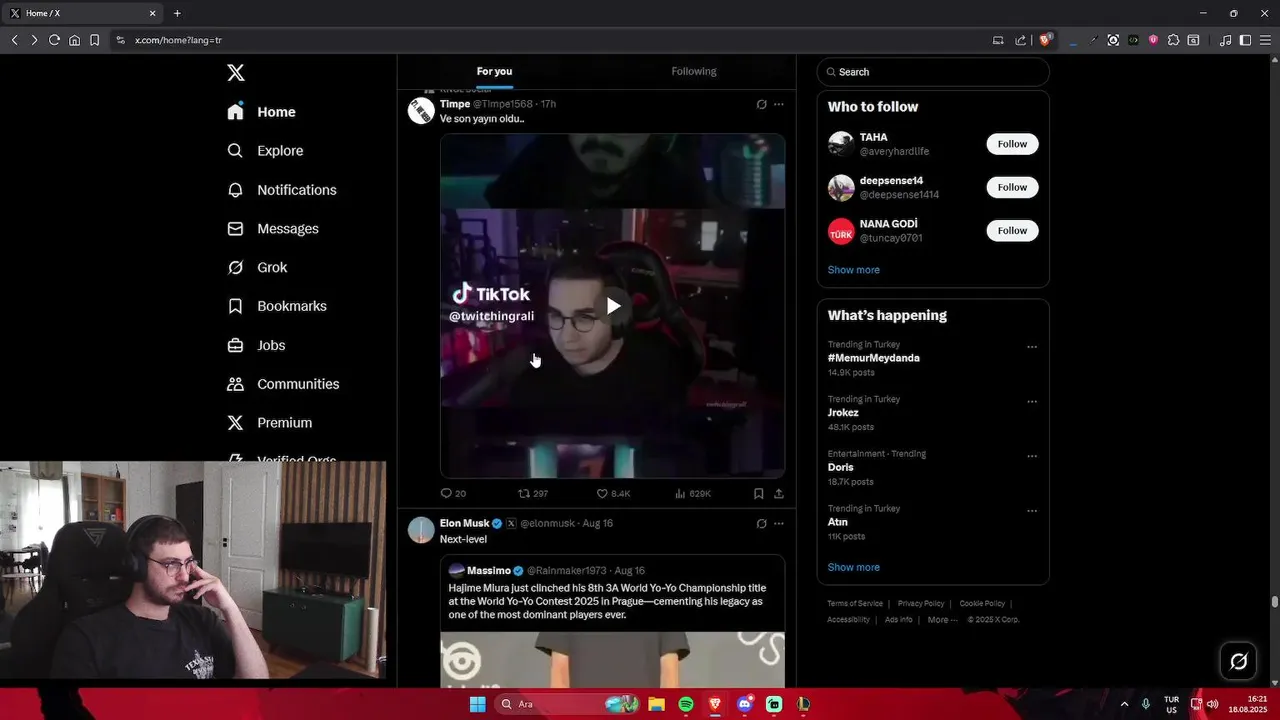The image size is (1280, 720).
Task: Open the browser hamburger menu
Action: 1265,40
